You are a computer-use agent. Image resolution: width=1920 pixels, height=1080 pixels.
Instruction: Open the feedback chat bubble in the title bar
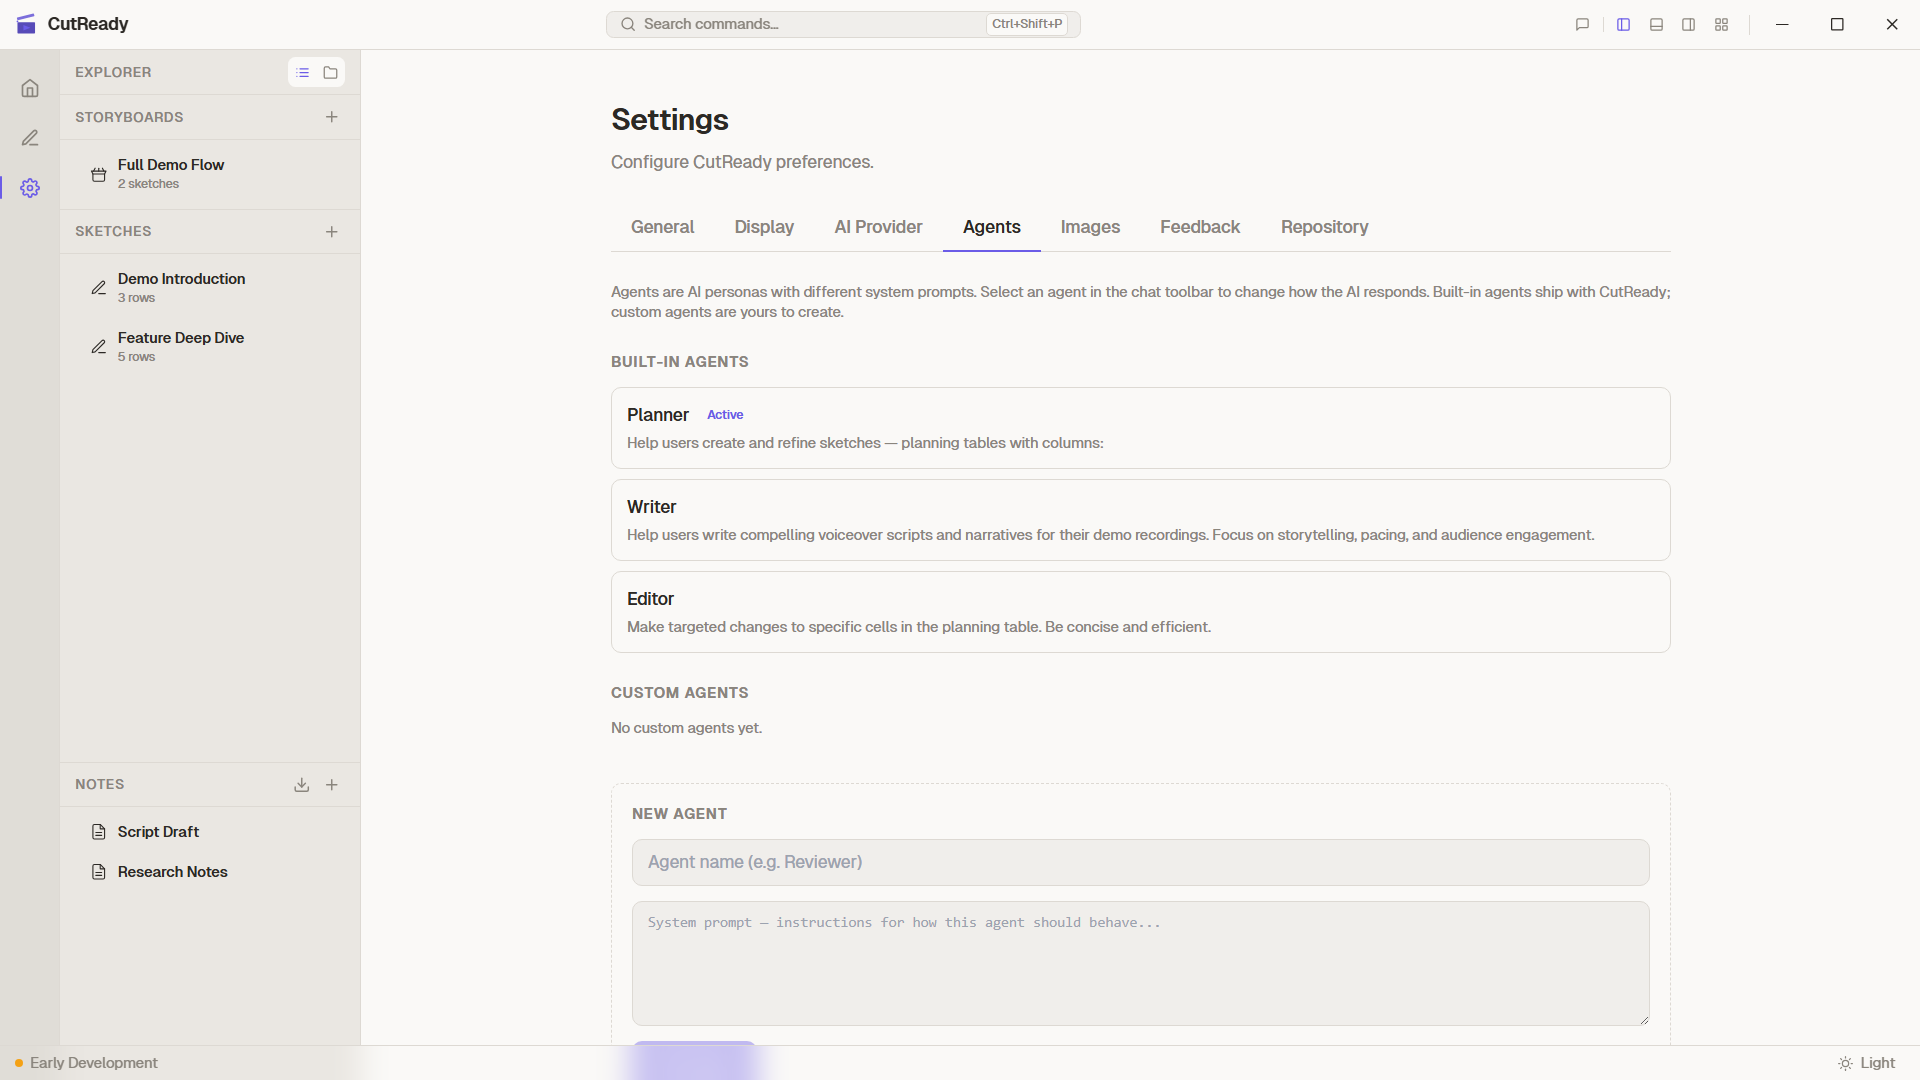pos(1581,24)
